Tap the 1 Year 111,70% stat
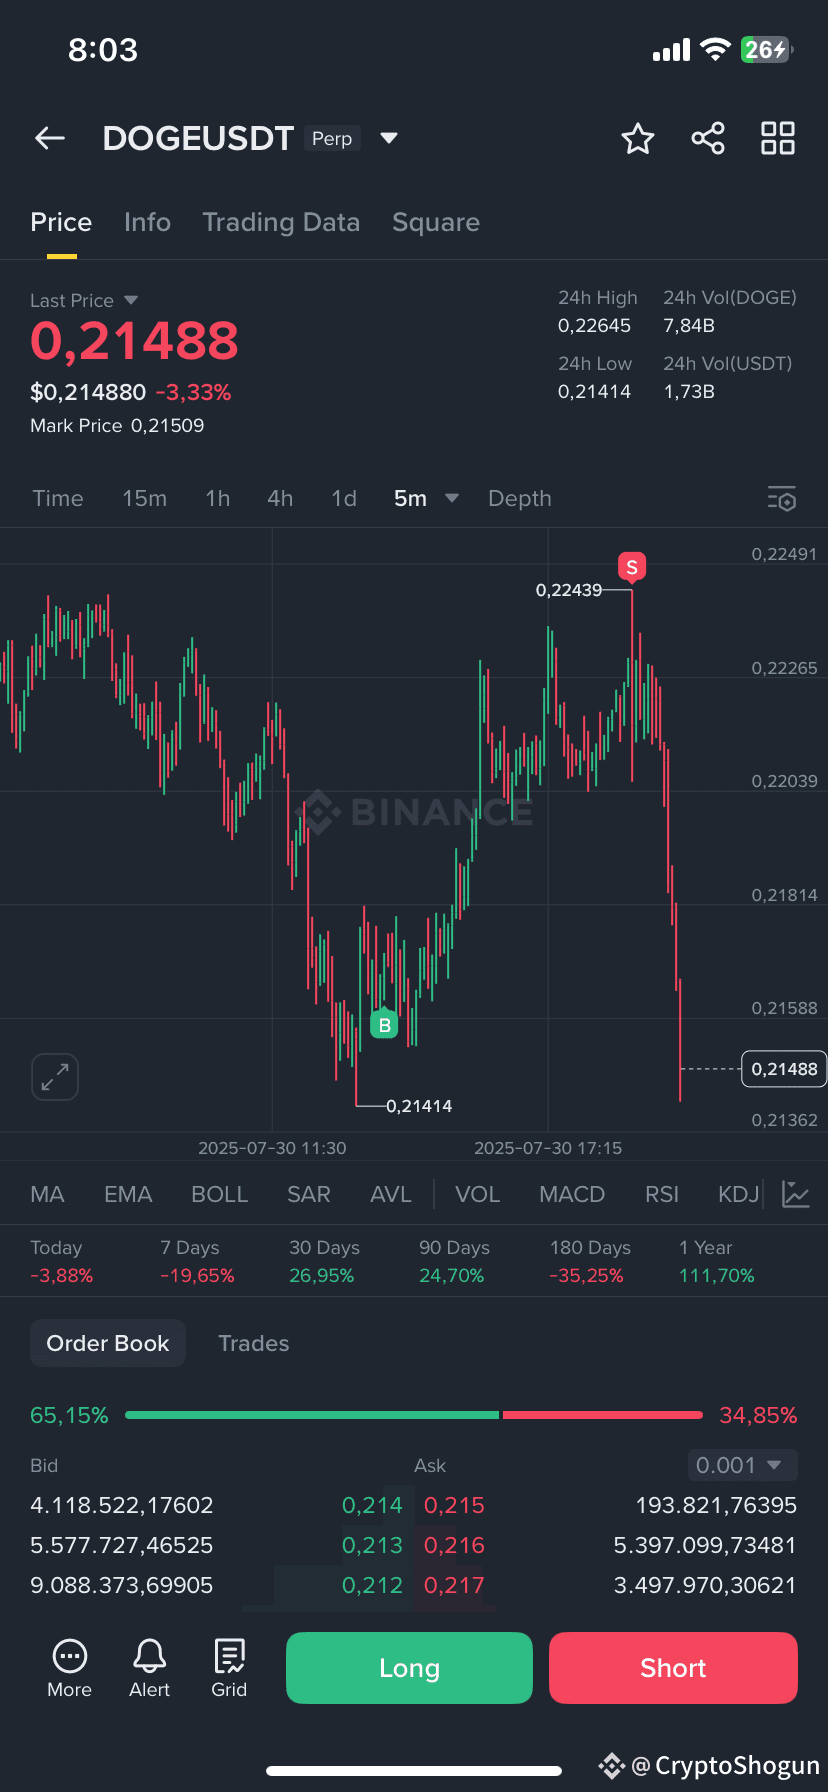 point(717,1261)
